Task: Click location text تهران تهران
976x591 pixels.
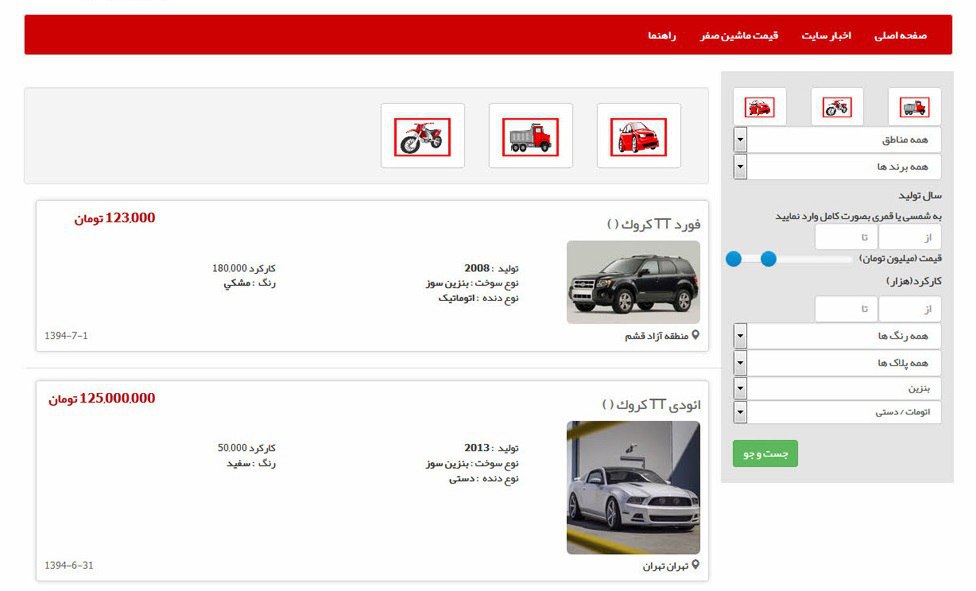Action: click(x=665, y=566)
